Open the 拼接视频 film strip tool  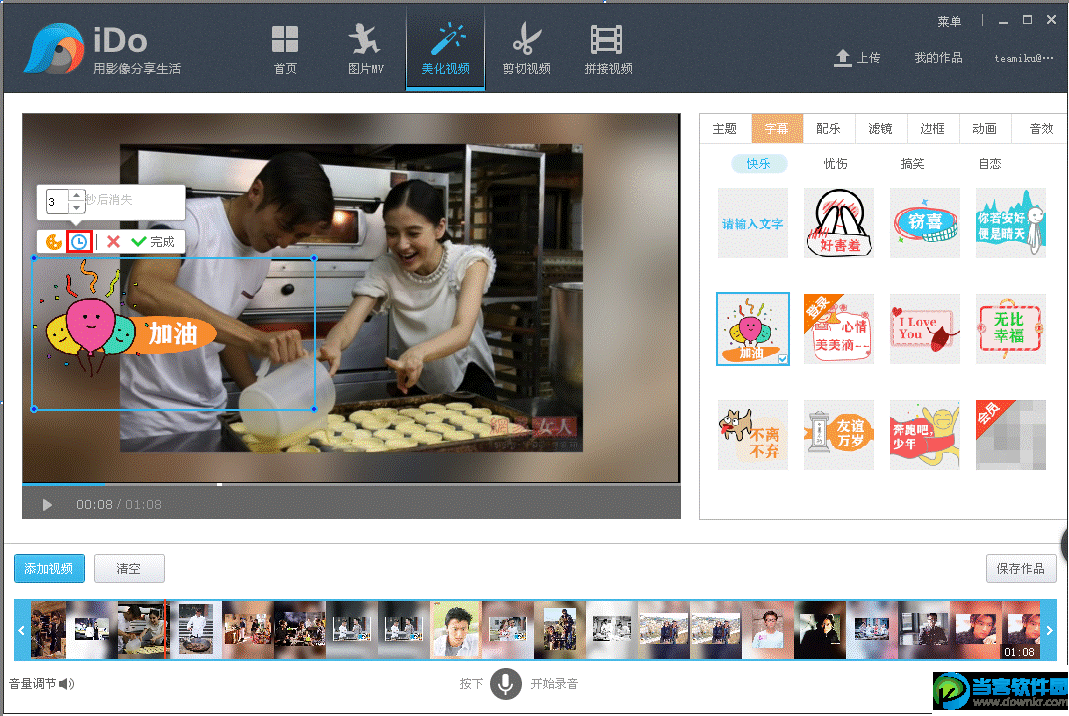(x=608, y=49)
